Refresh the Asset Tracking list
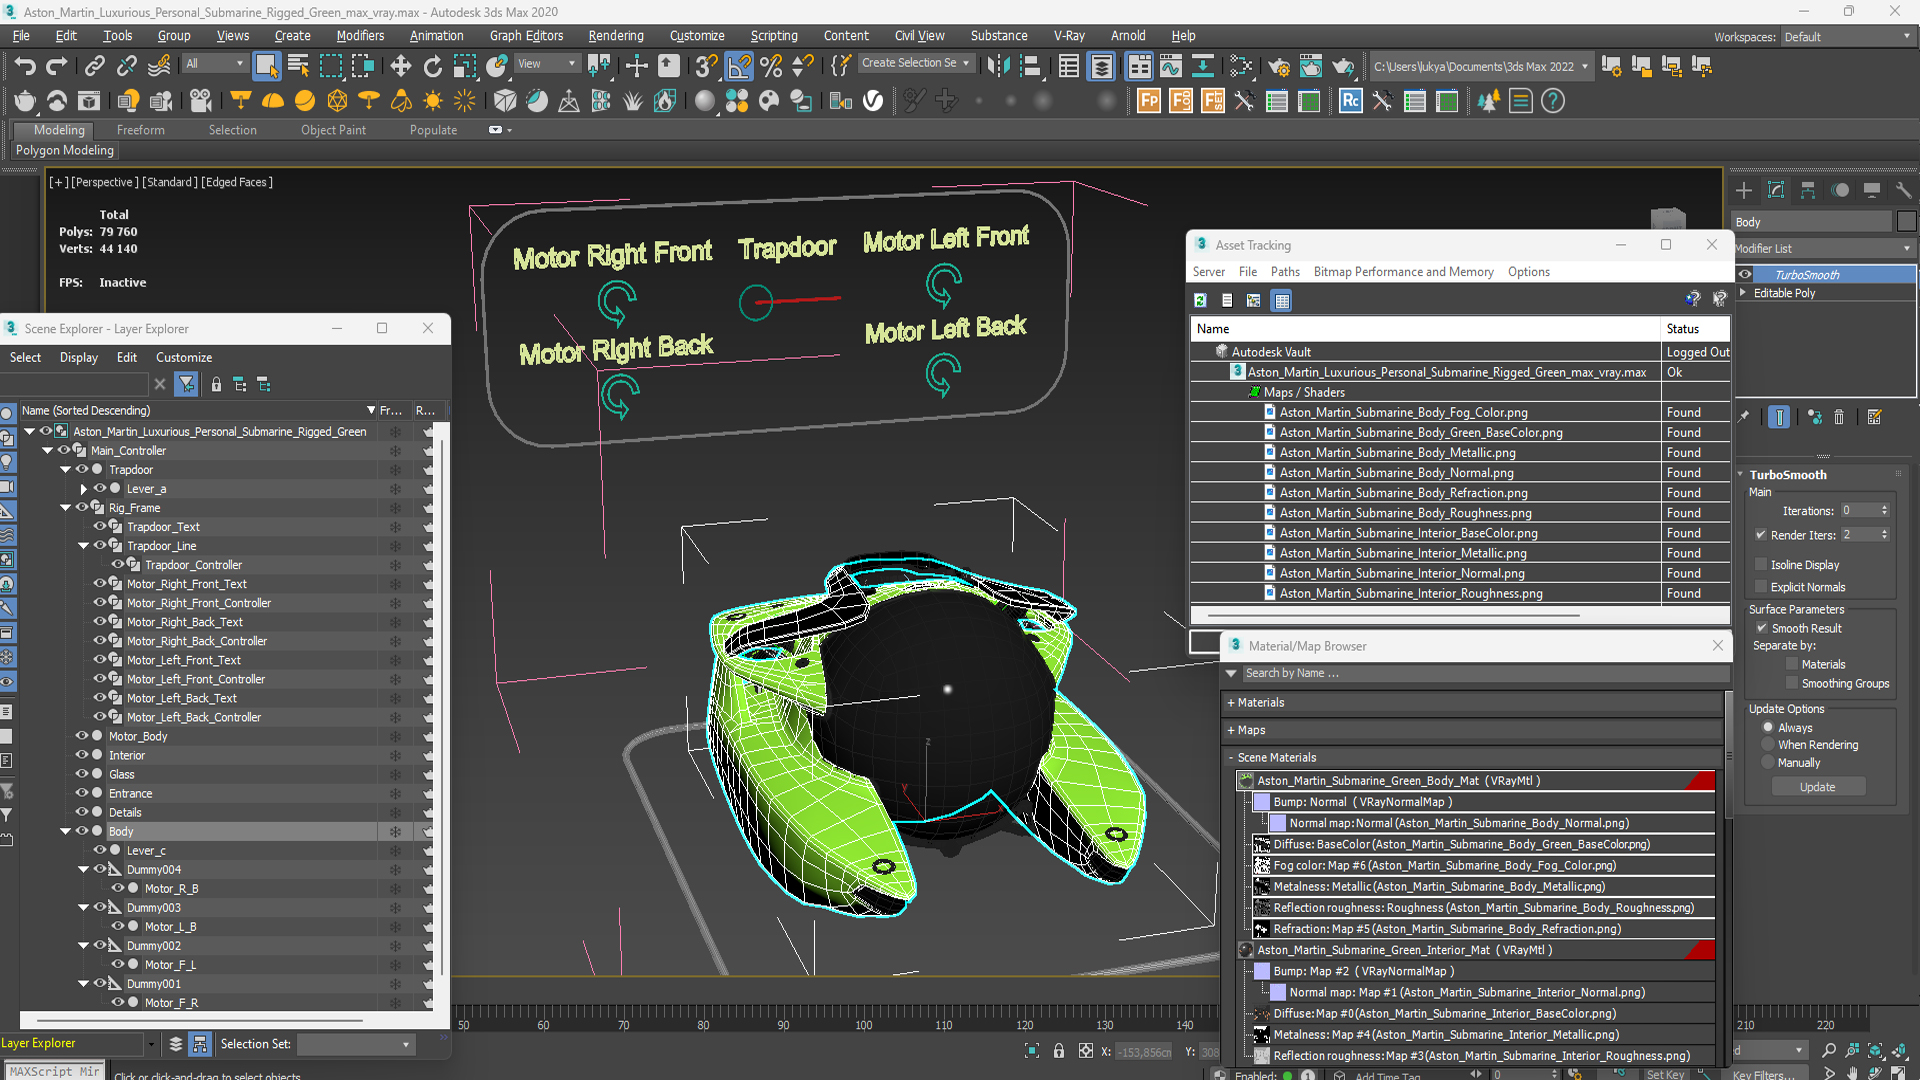1920x1080 pixels. click(x=1200, y=300)
